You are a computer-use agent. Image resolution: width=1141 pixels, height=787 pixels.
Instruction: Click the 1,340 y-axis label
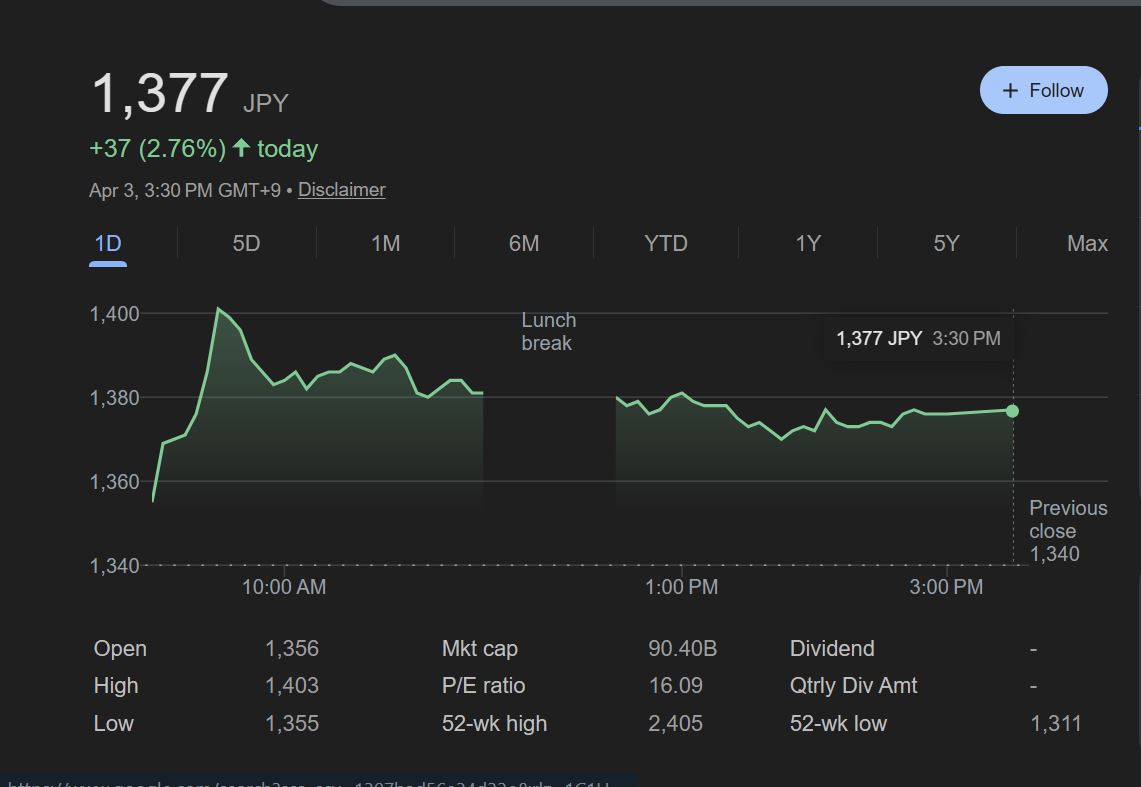tap(114, 566)
